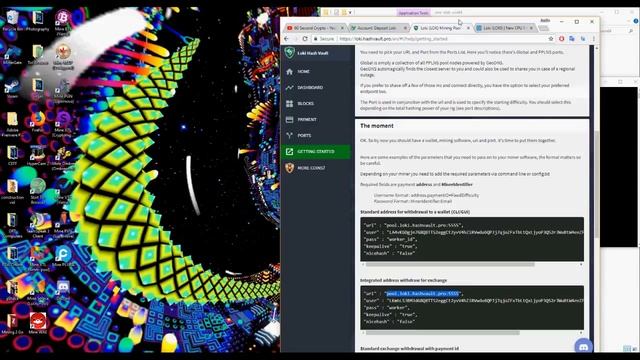Screen dimensions: 640x360
Task: Open a new browser tab
Action: click(543, 28)
